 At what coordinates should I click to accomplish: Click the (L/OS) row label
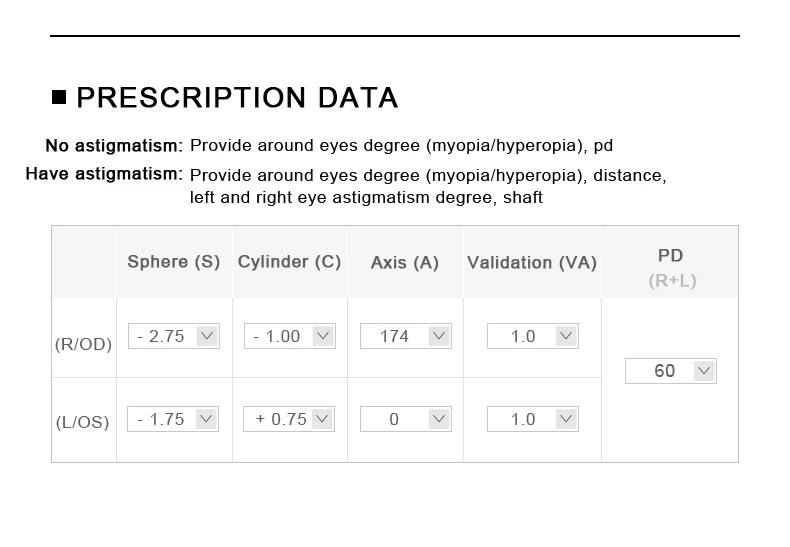(84, 422)
